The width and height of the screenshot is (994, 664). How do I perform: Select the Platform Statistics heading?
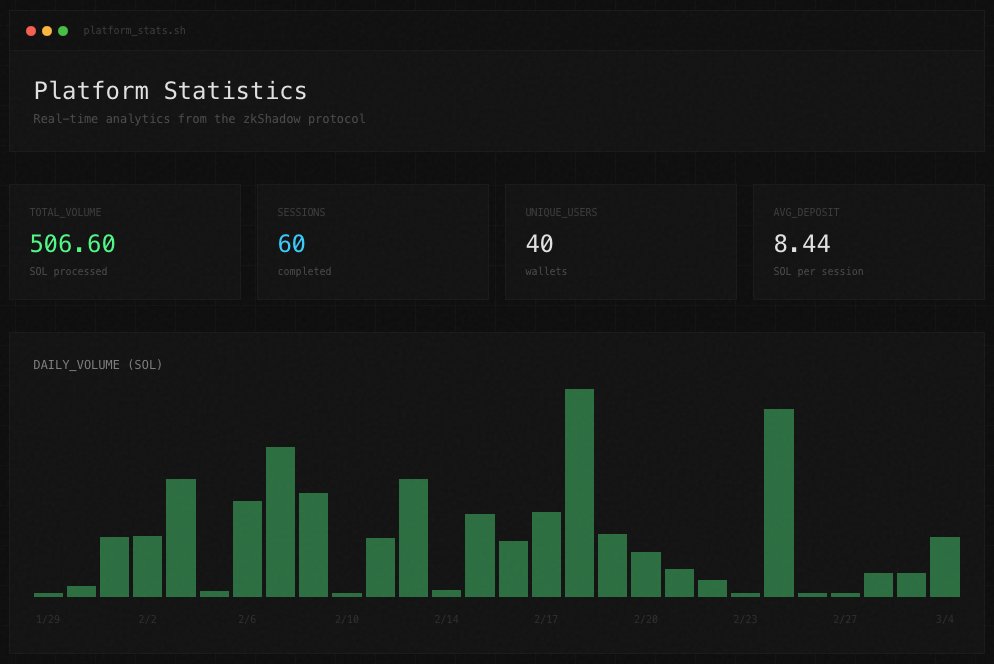171,91
